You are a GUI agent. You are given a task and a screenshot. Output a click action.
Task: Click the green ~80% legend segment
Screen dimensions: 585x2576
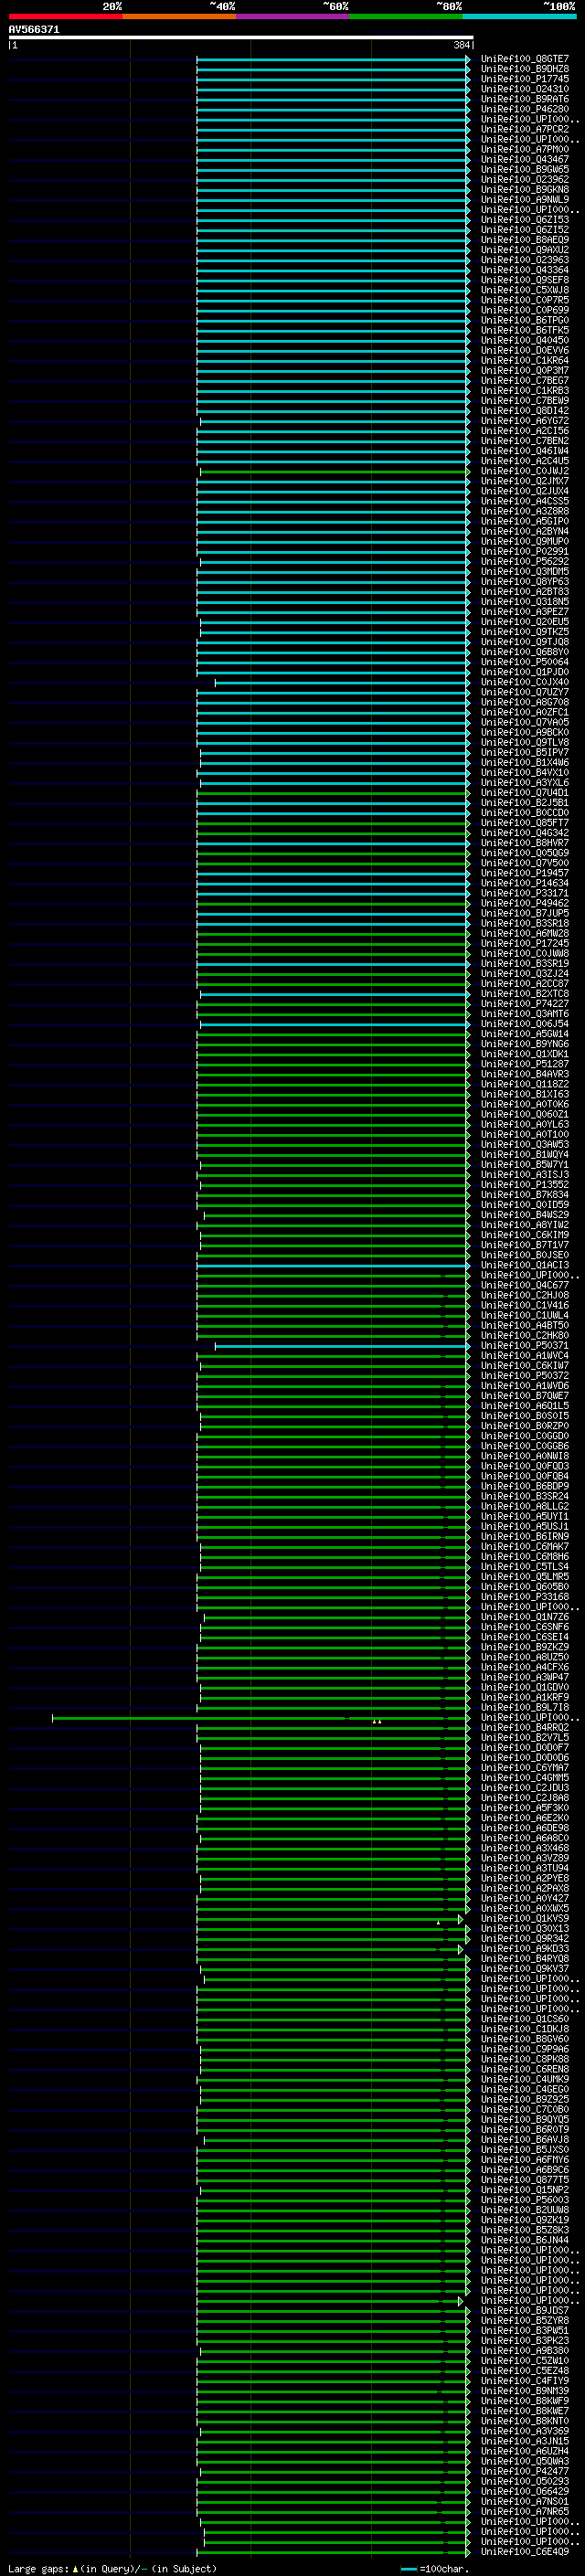pyautogui.click(x=406, y=17)
